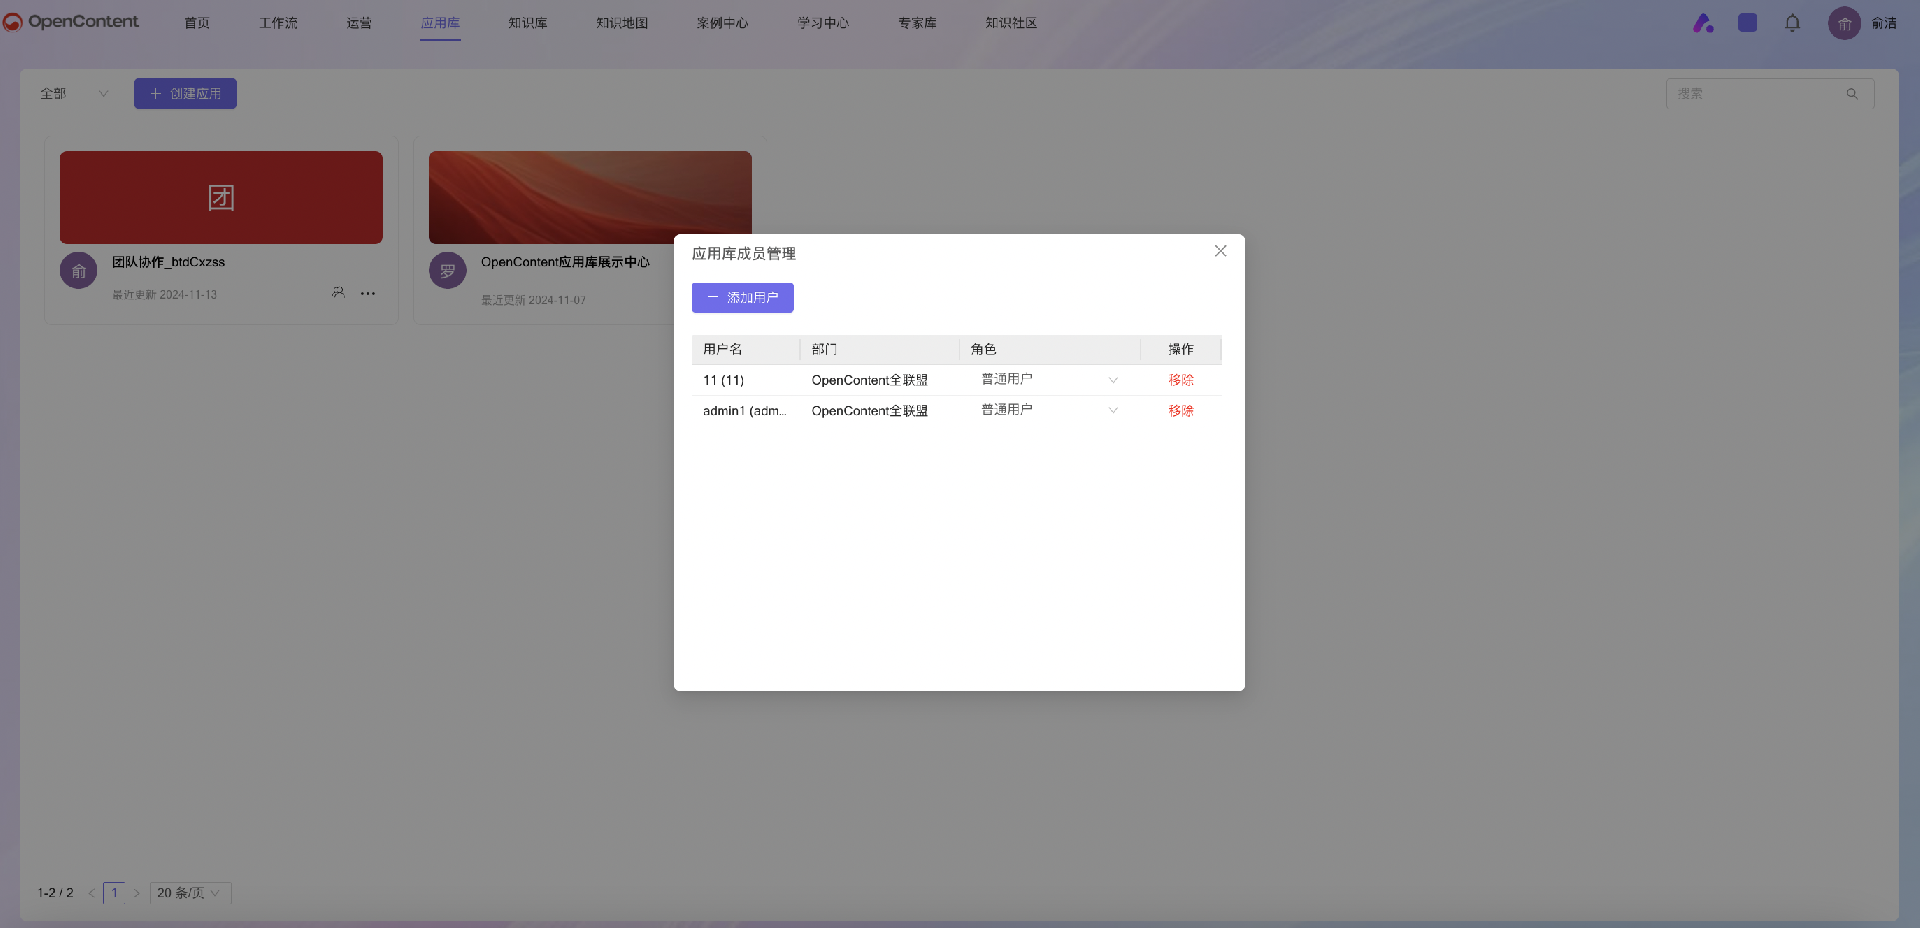Remove user 11 via 移除 link

tap(1181, 380)
